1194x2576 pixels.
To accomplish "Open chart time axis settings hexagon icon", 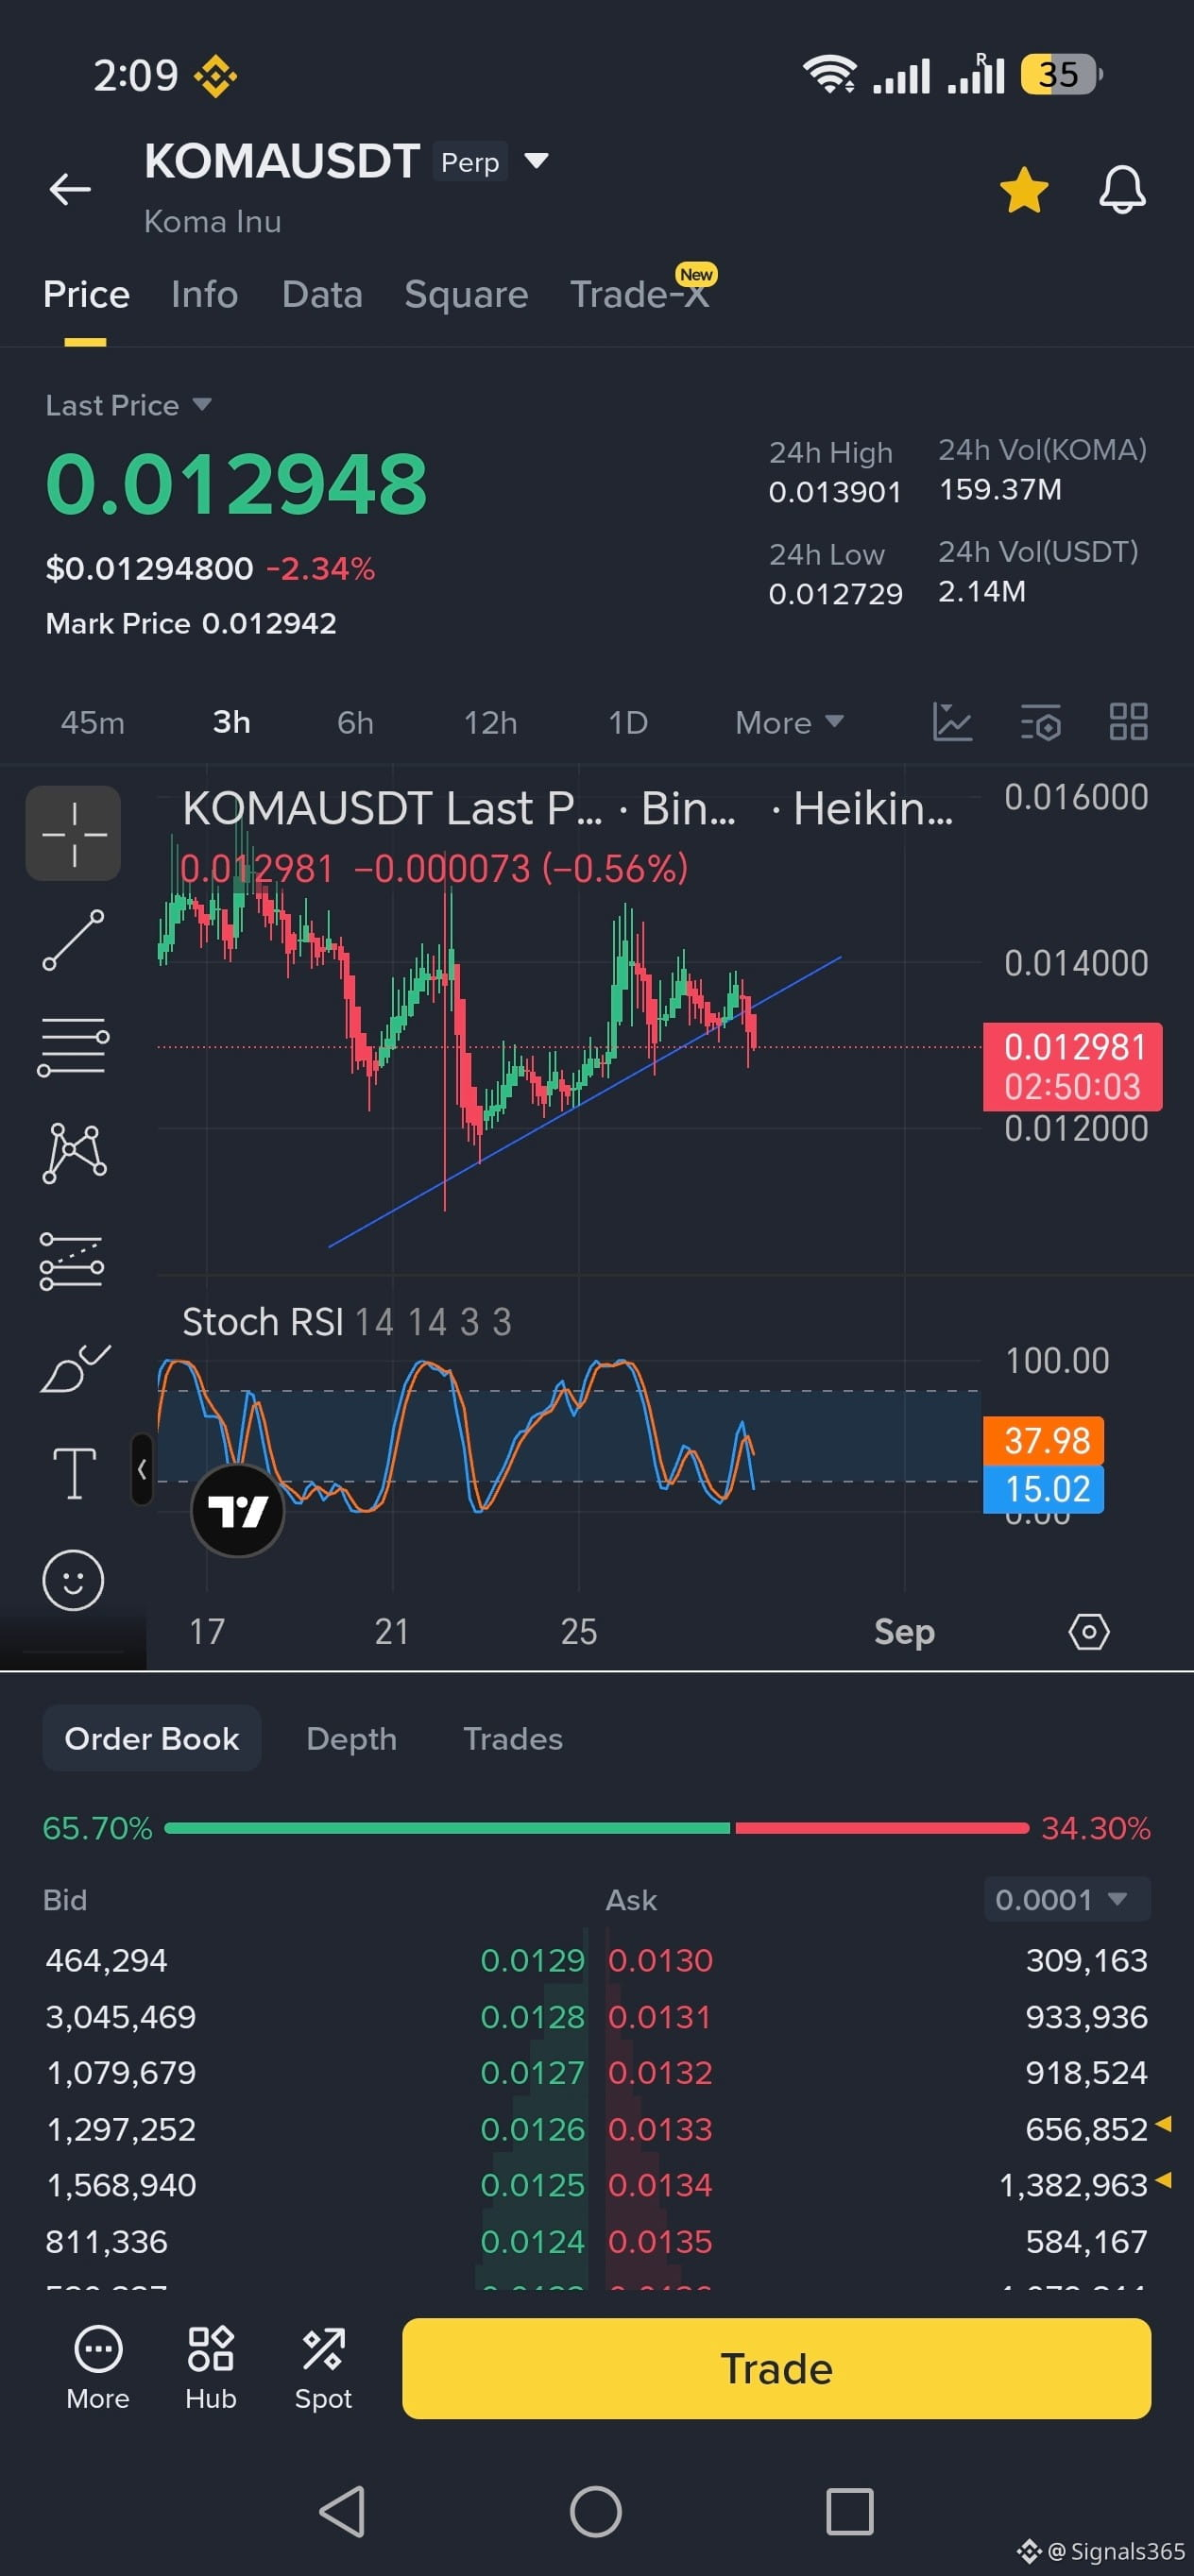I will (1088, 1631).
